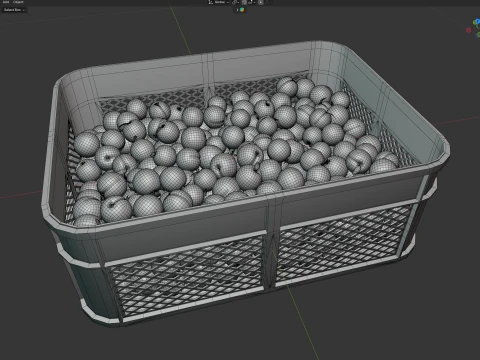480x360 pixels.
Task: Toggle proportional editing button
Action: pyautogui.click(x=260, y=2)
